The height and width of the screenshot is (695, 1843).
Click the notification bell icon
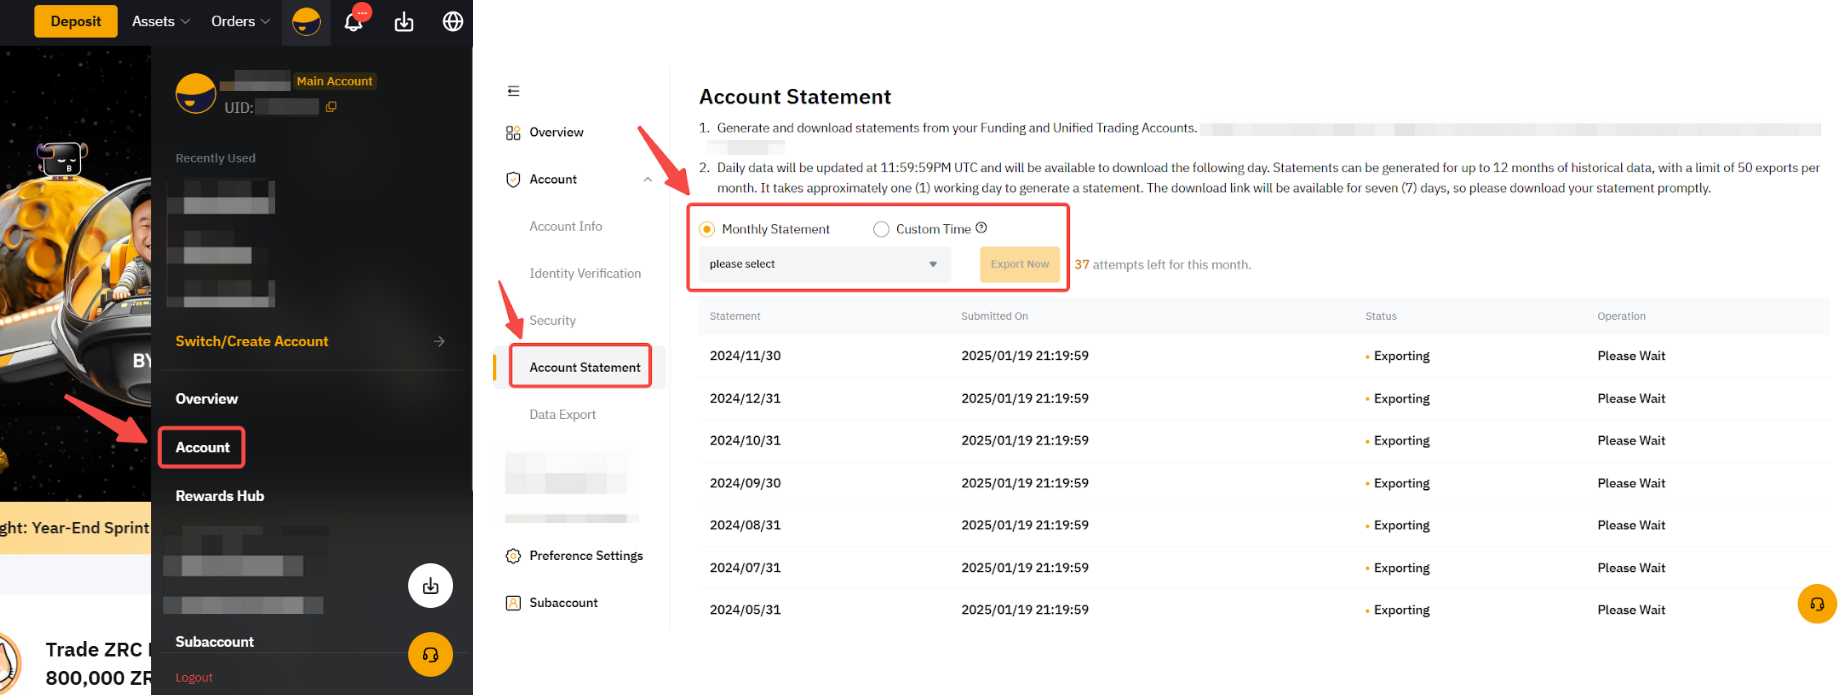coord(354,22)
